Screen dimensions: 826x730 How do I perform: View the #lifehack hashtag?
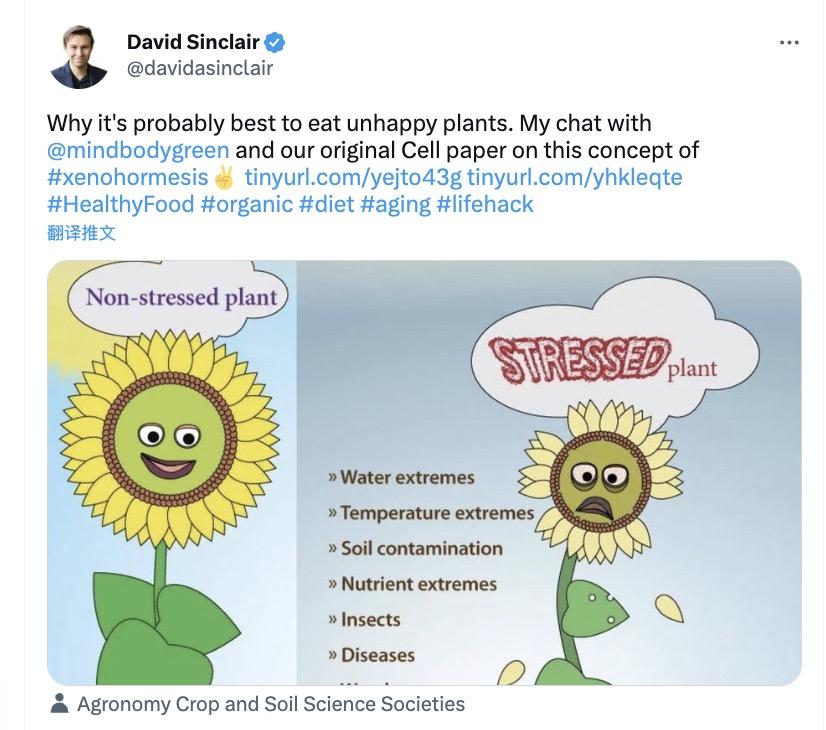tap(485, 205)
